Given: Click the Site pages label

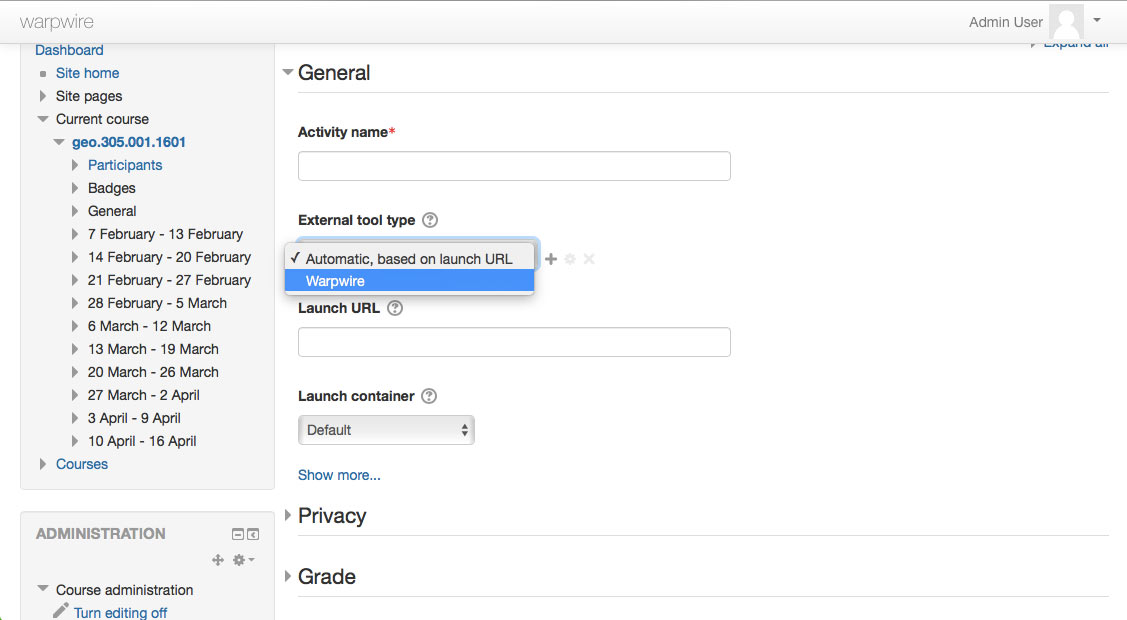Looking at the screenshot, I should tap(89, 96).
